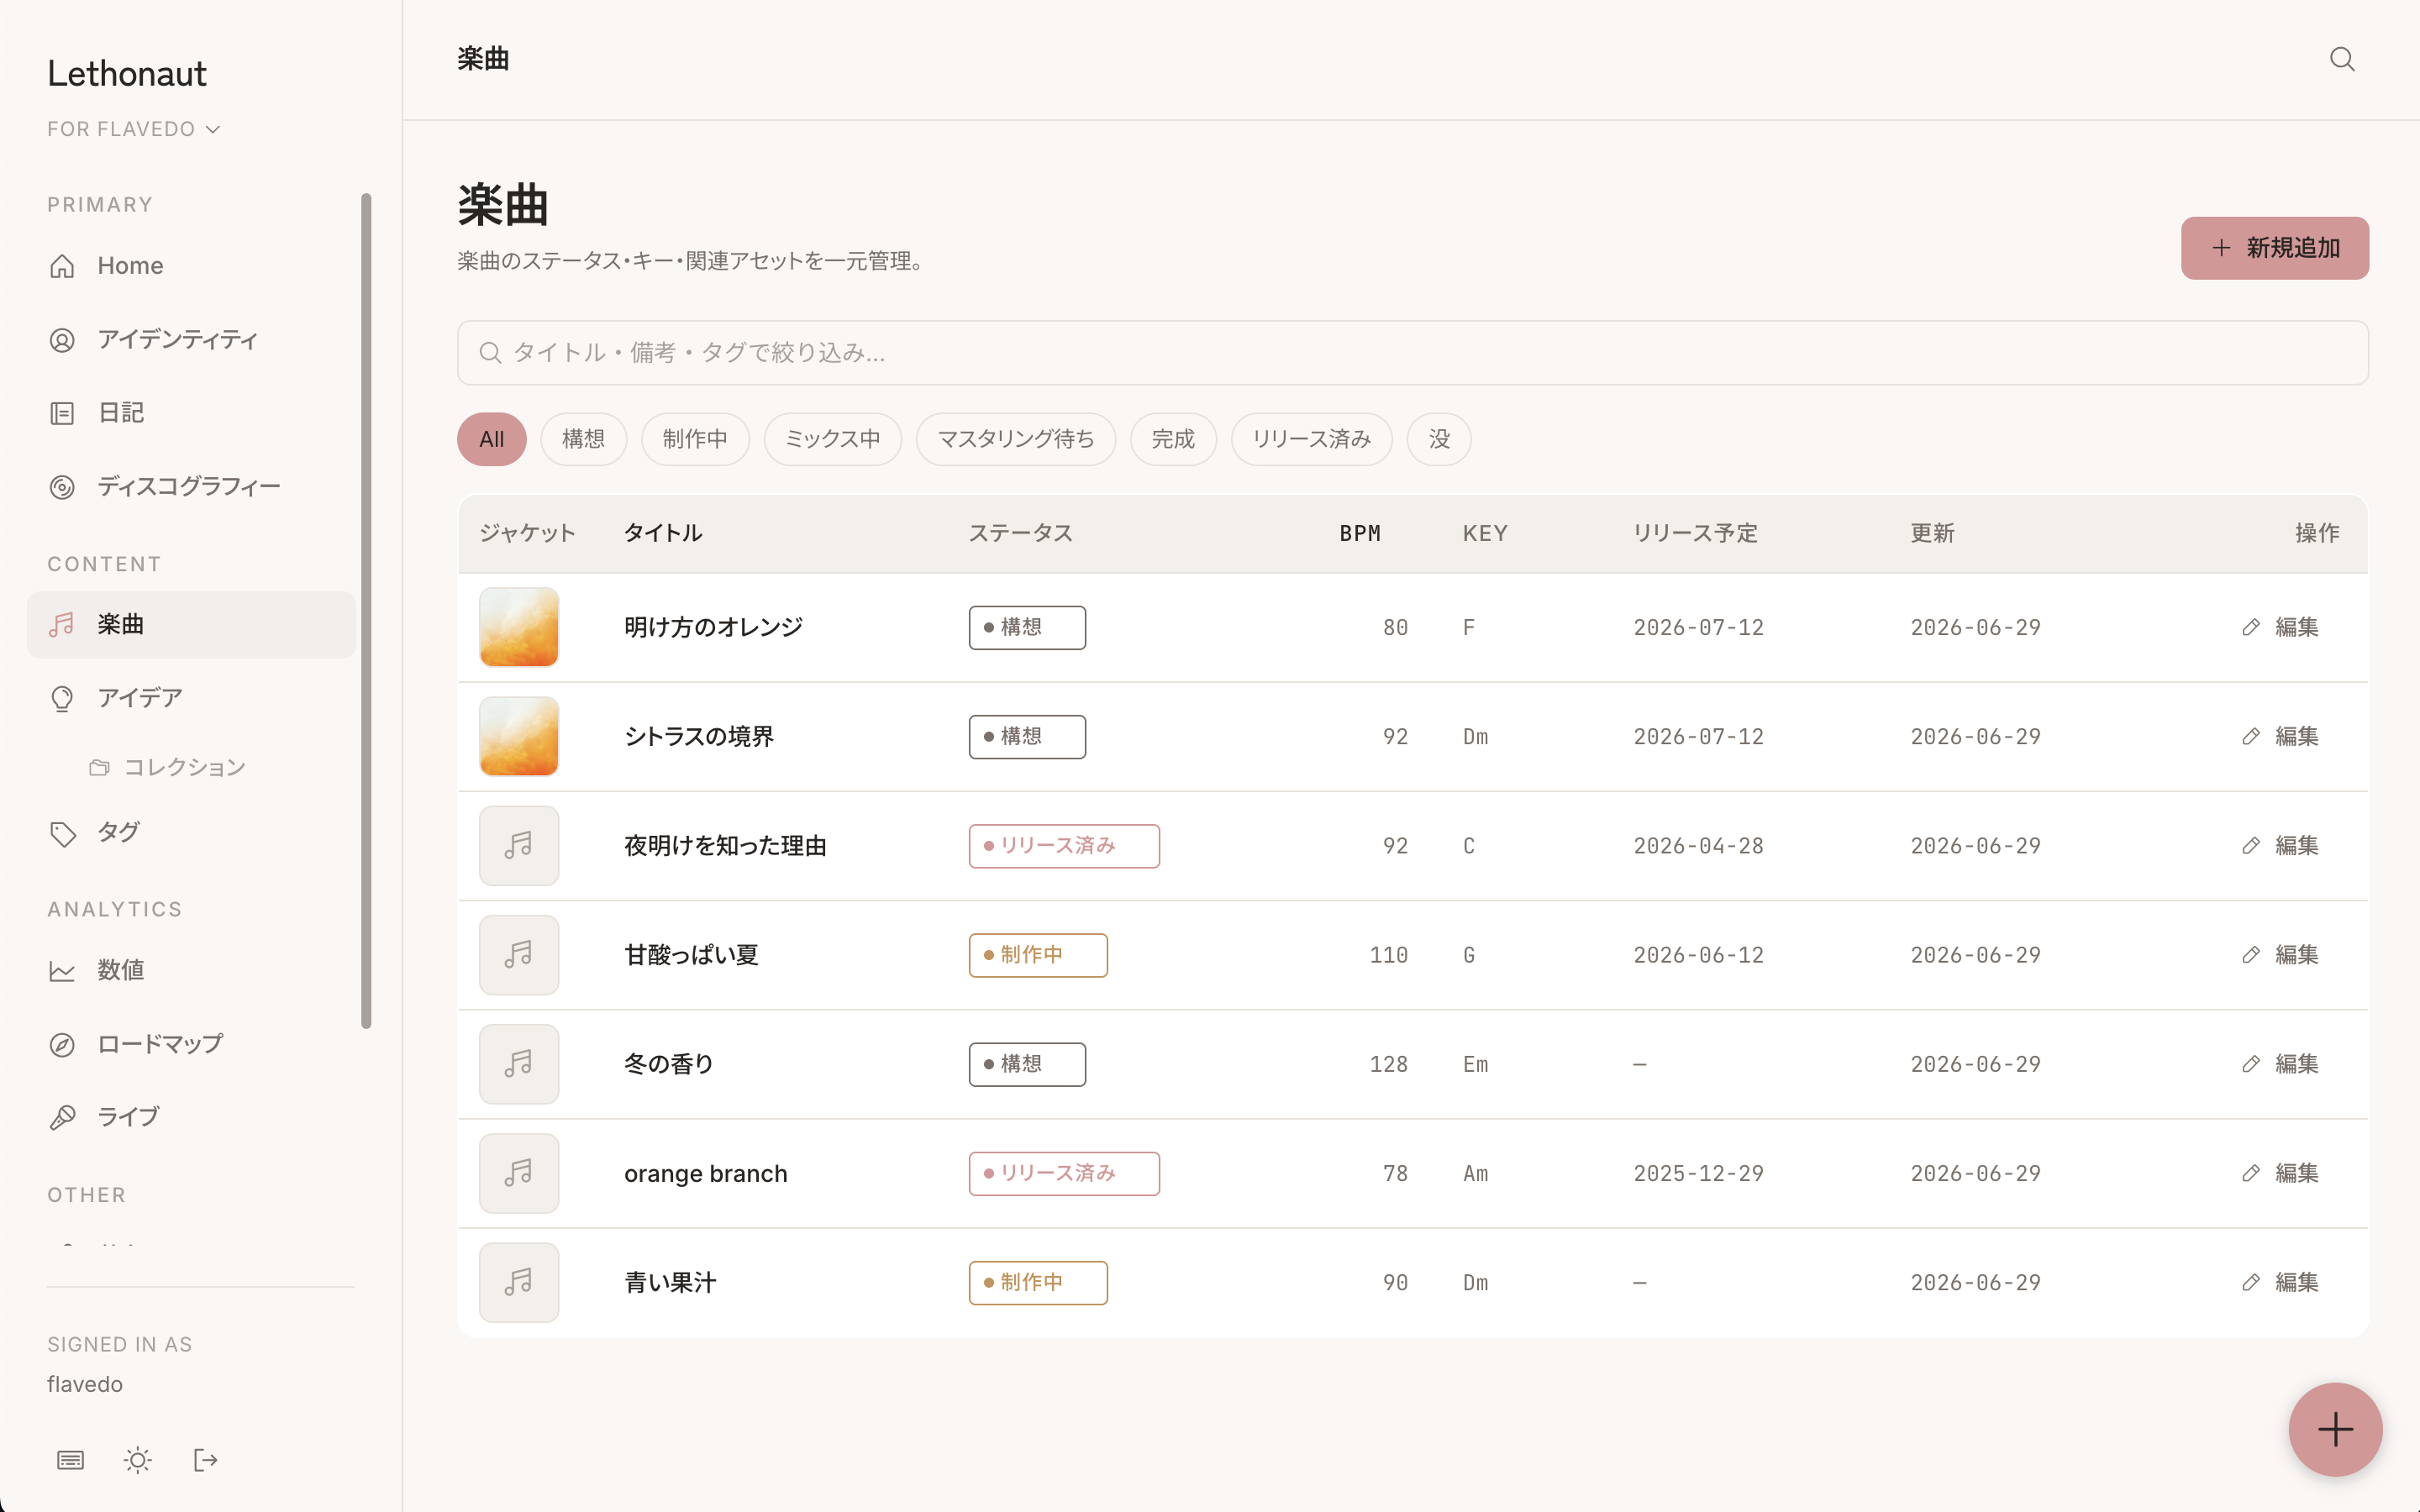Select the ミックス中 filter chip
2420x1512 pixels.
(x=833, y=439)
